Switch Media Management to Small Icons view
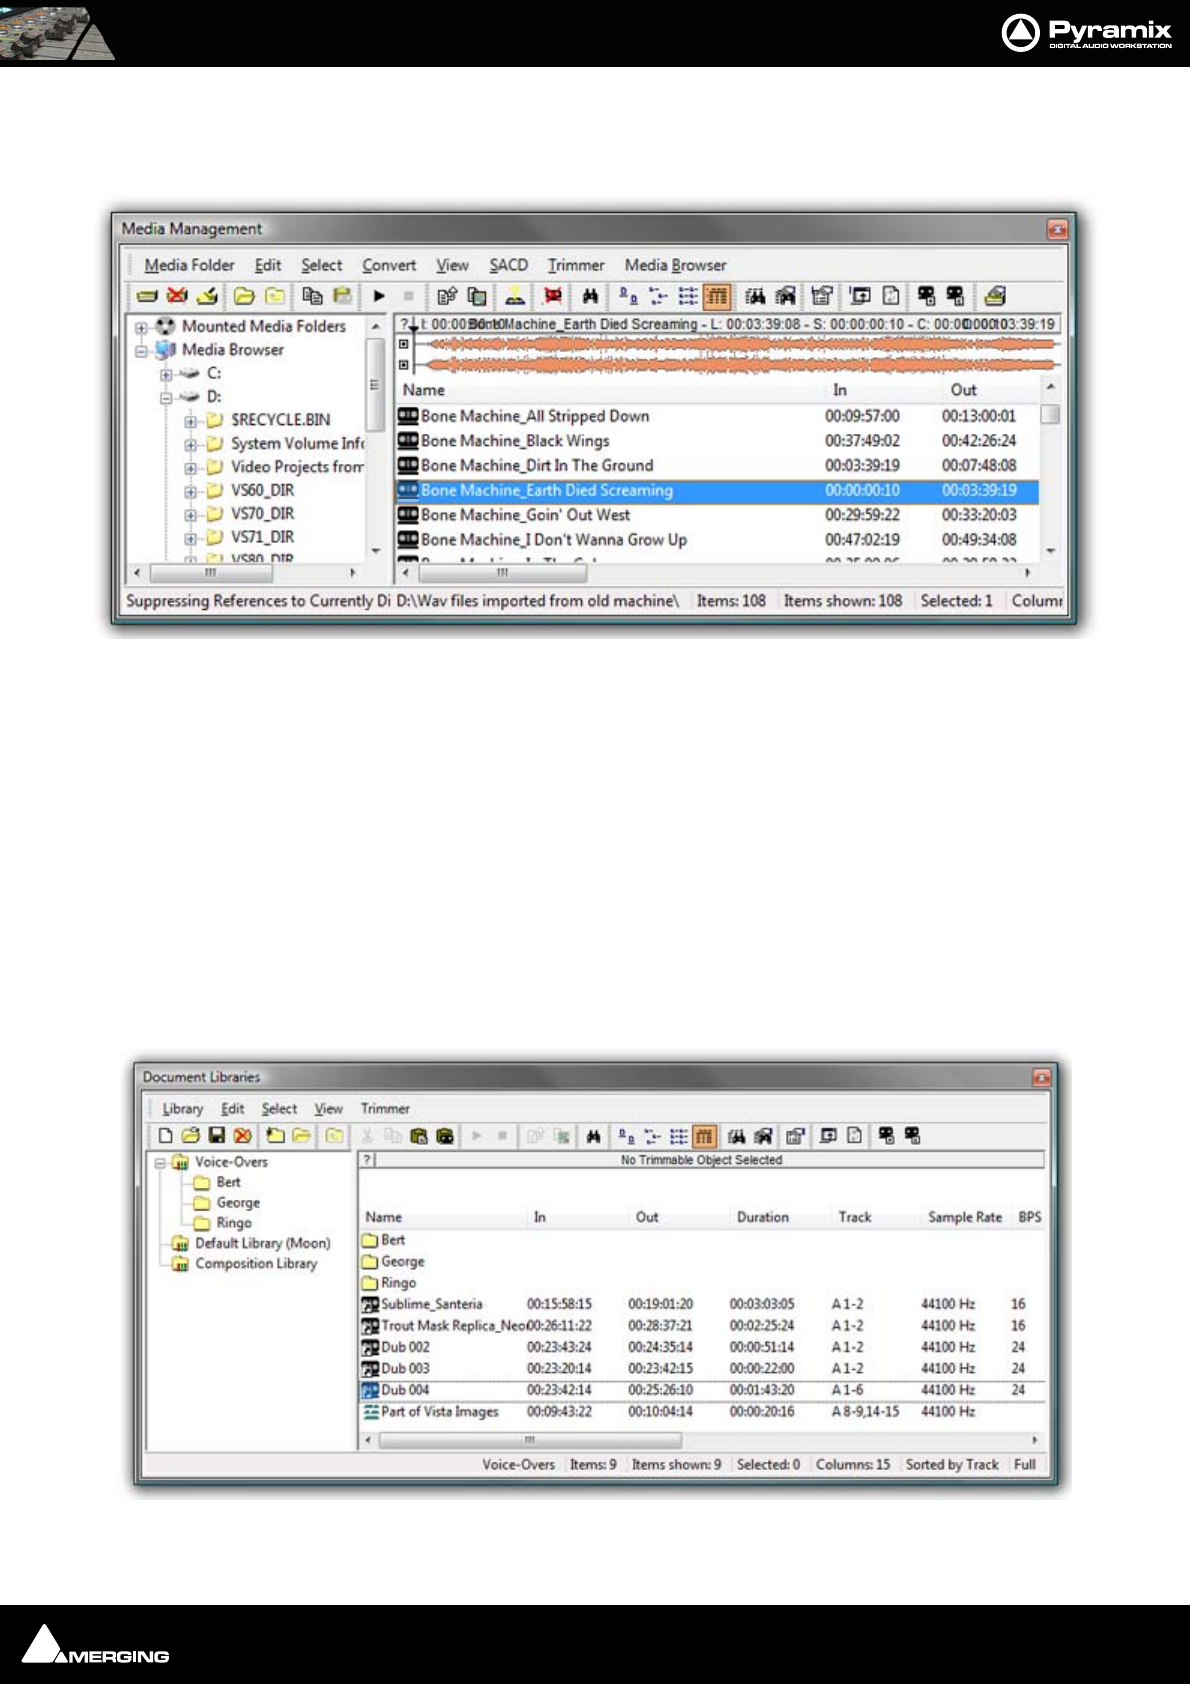The height and width of the screenshot is (1684, 1190). 658,296
